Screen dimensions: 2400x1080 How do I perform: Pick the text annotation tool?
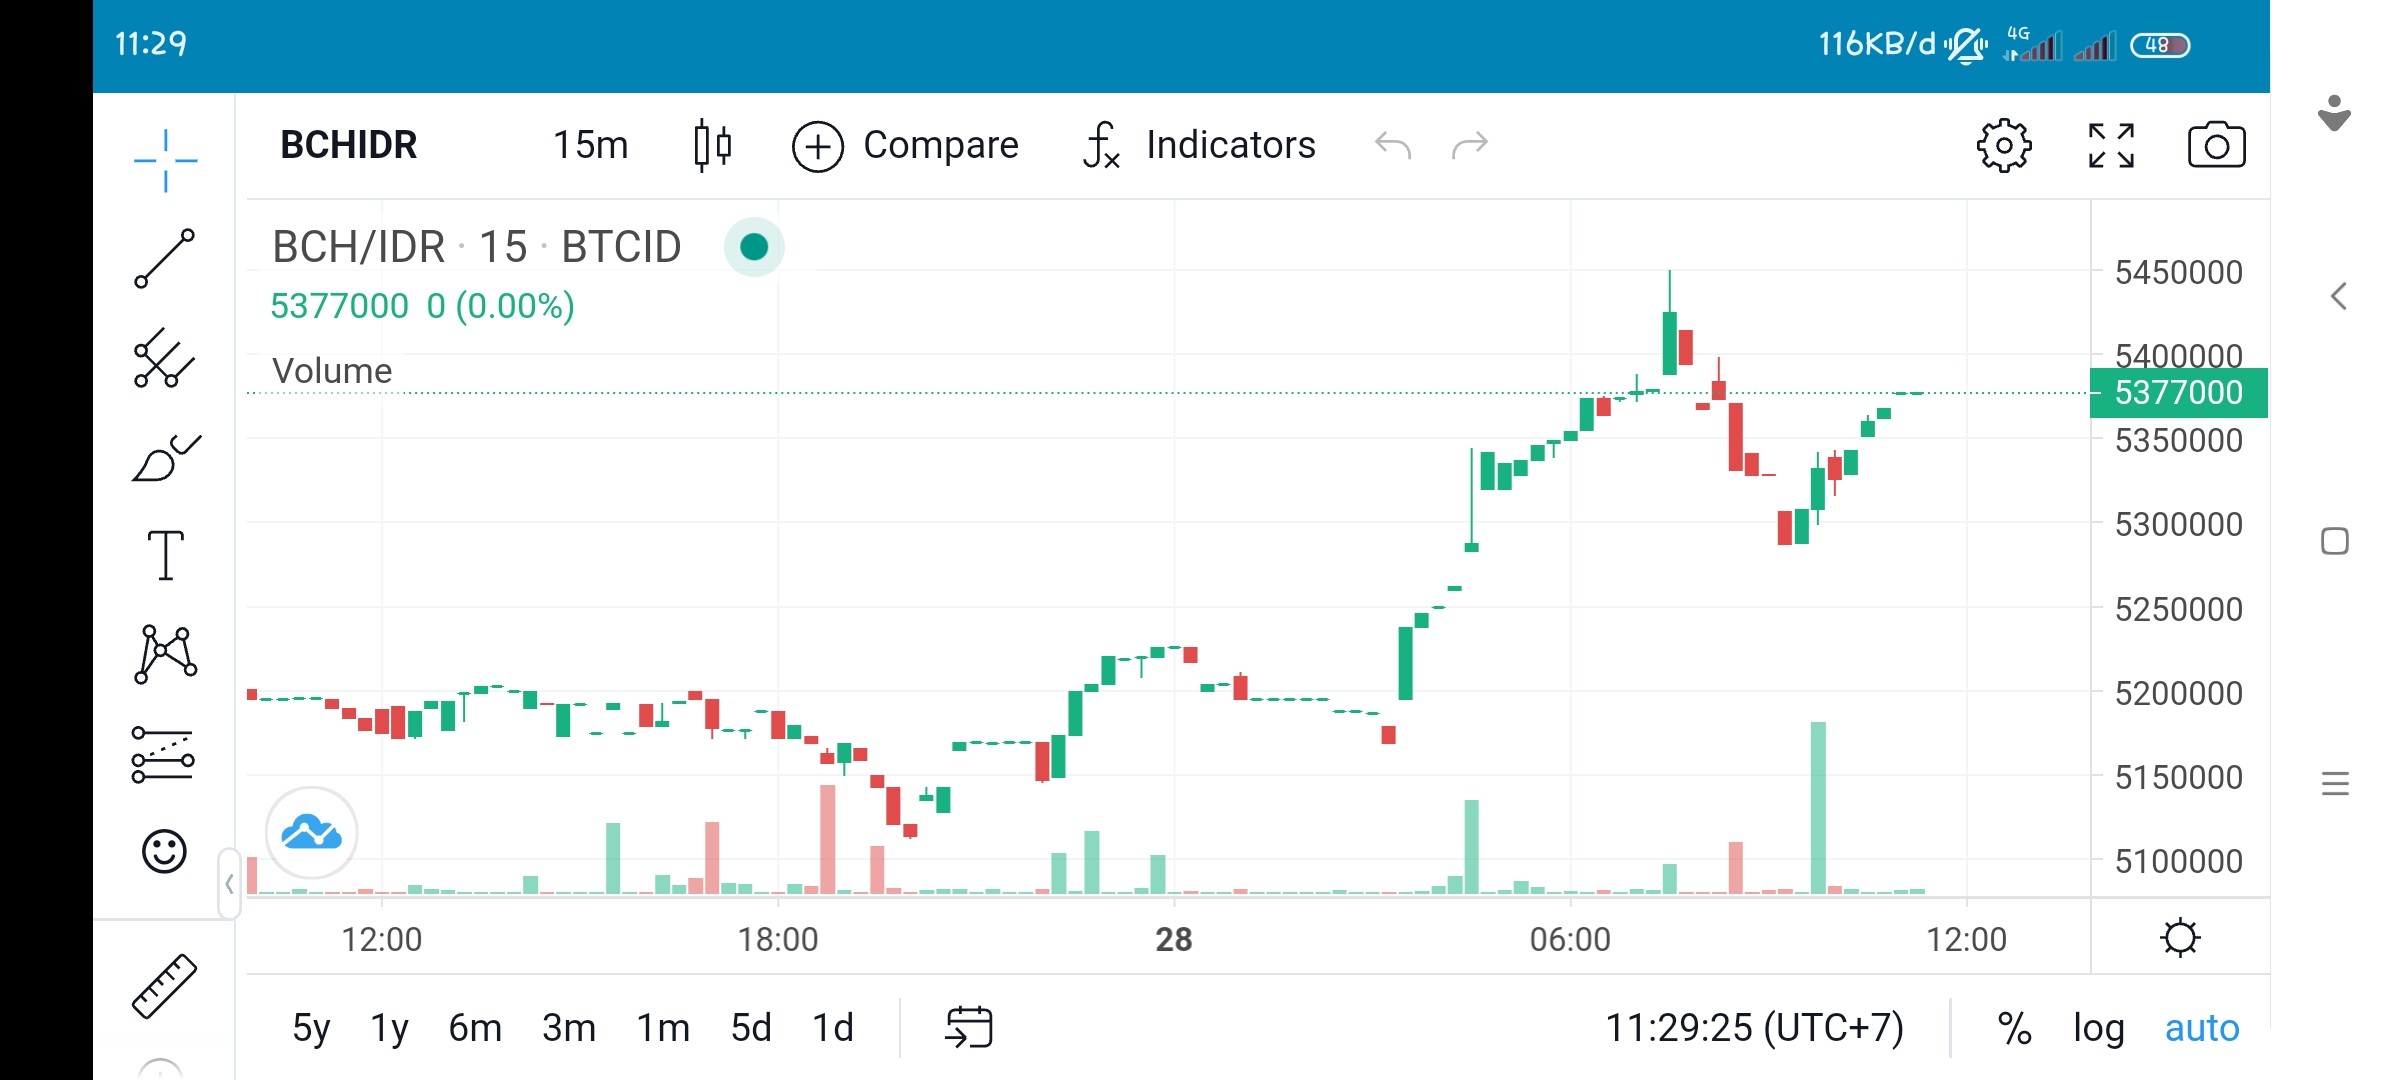pyautogui.click(x=165, y=556)
